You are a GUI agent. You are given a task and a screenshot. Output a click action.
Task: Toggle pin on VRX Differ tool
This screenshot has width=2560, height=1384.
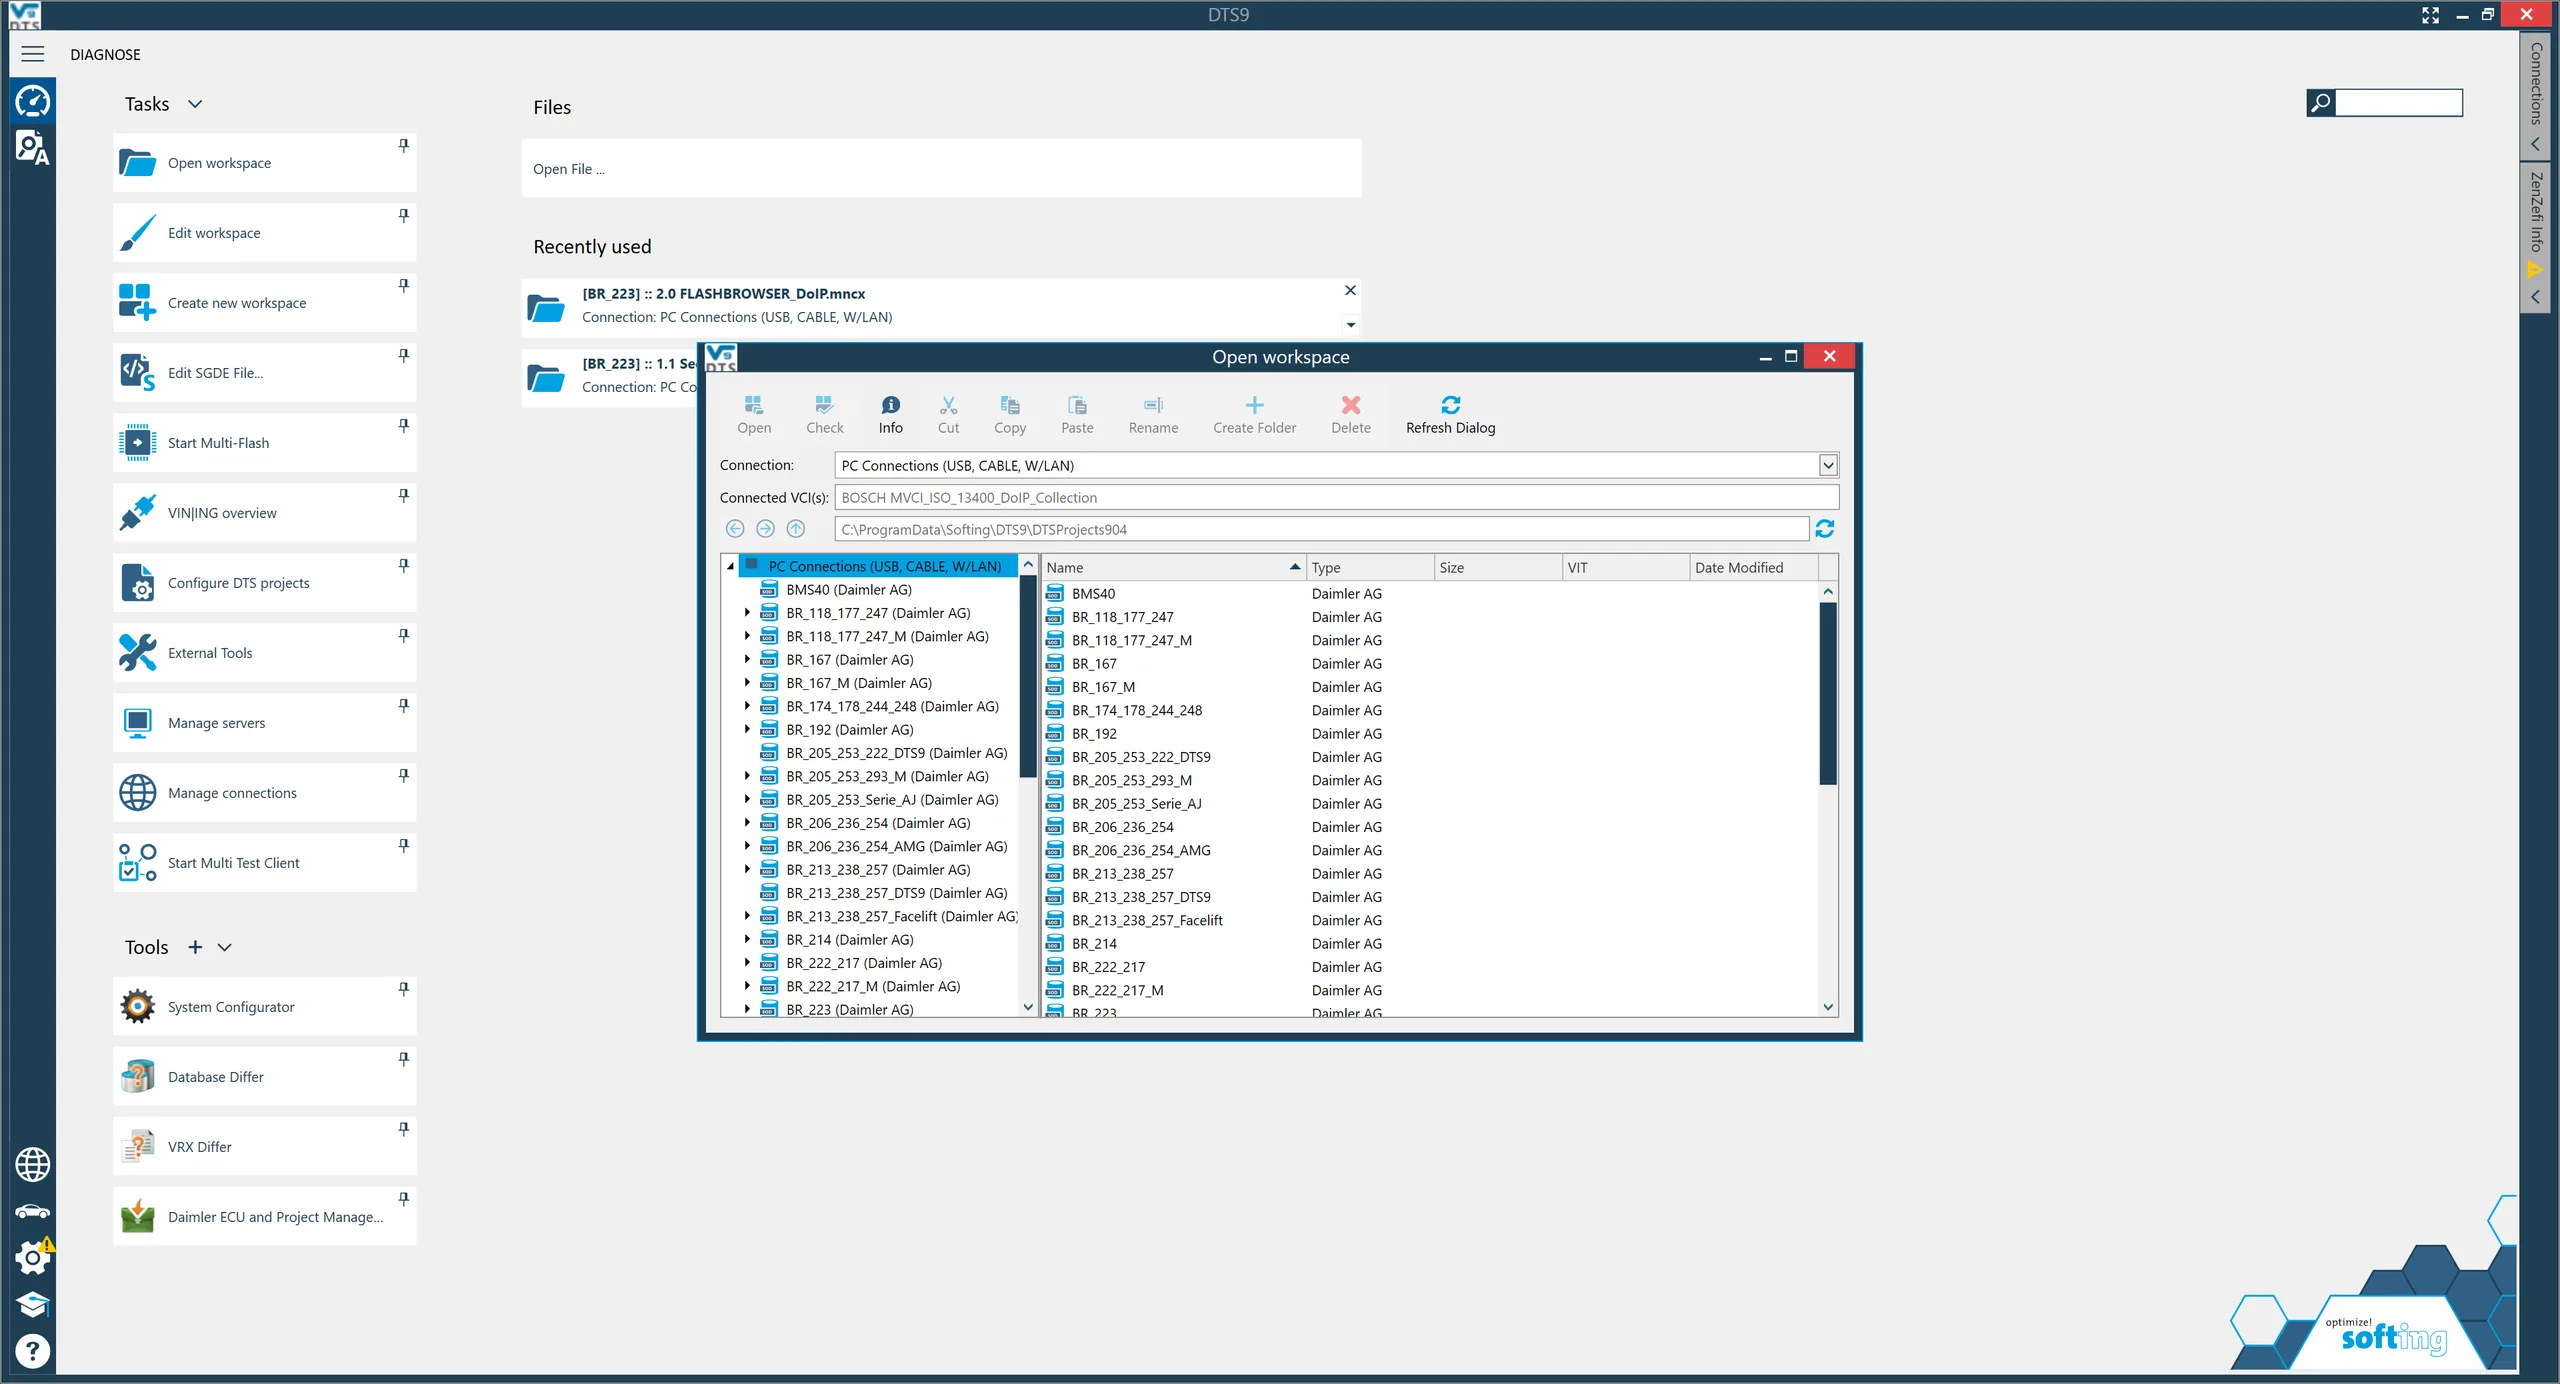click(404, 1129)
